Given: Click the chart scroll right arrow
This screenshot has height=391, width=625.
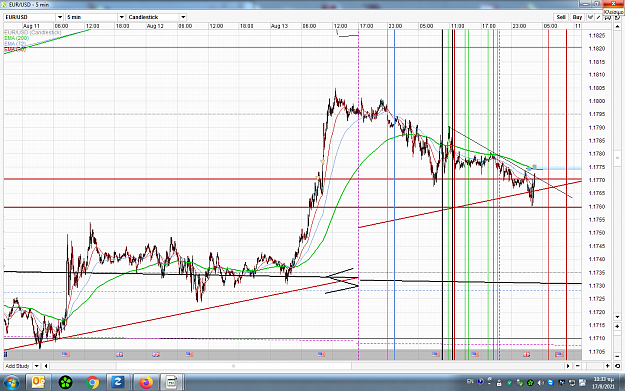Looking at the screenshot, I should pyautogui.click(x=568, y=366).
